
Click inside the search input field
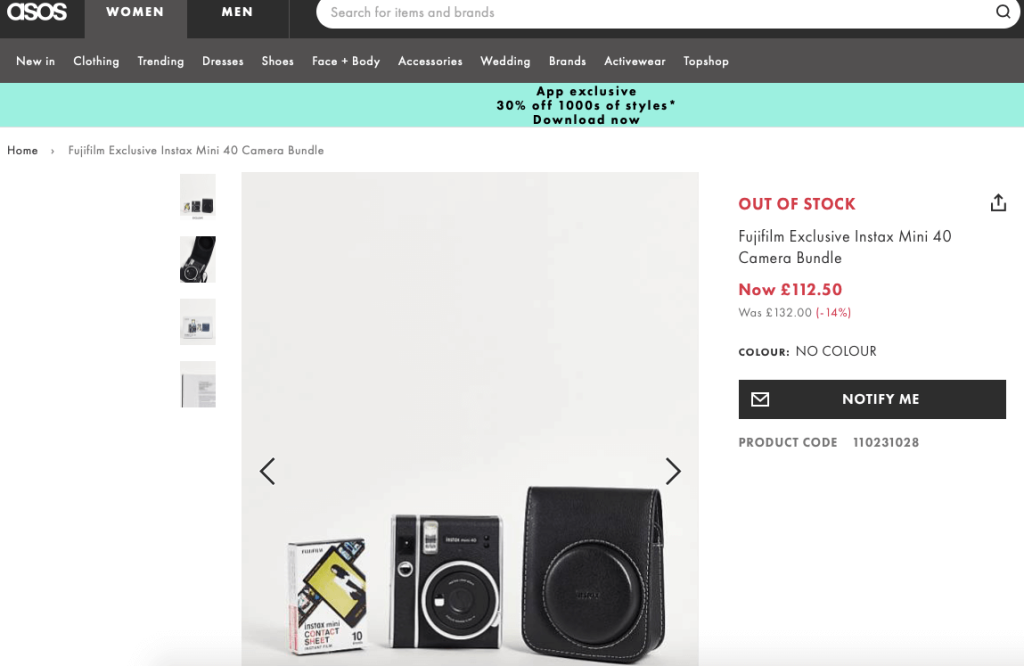point(600,12)
